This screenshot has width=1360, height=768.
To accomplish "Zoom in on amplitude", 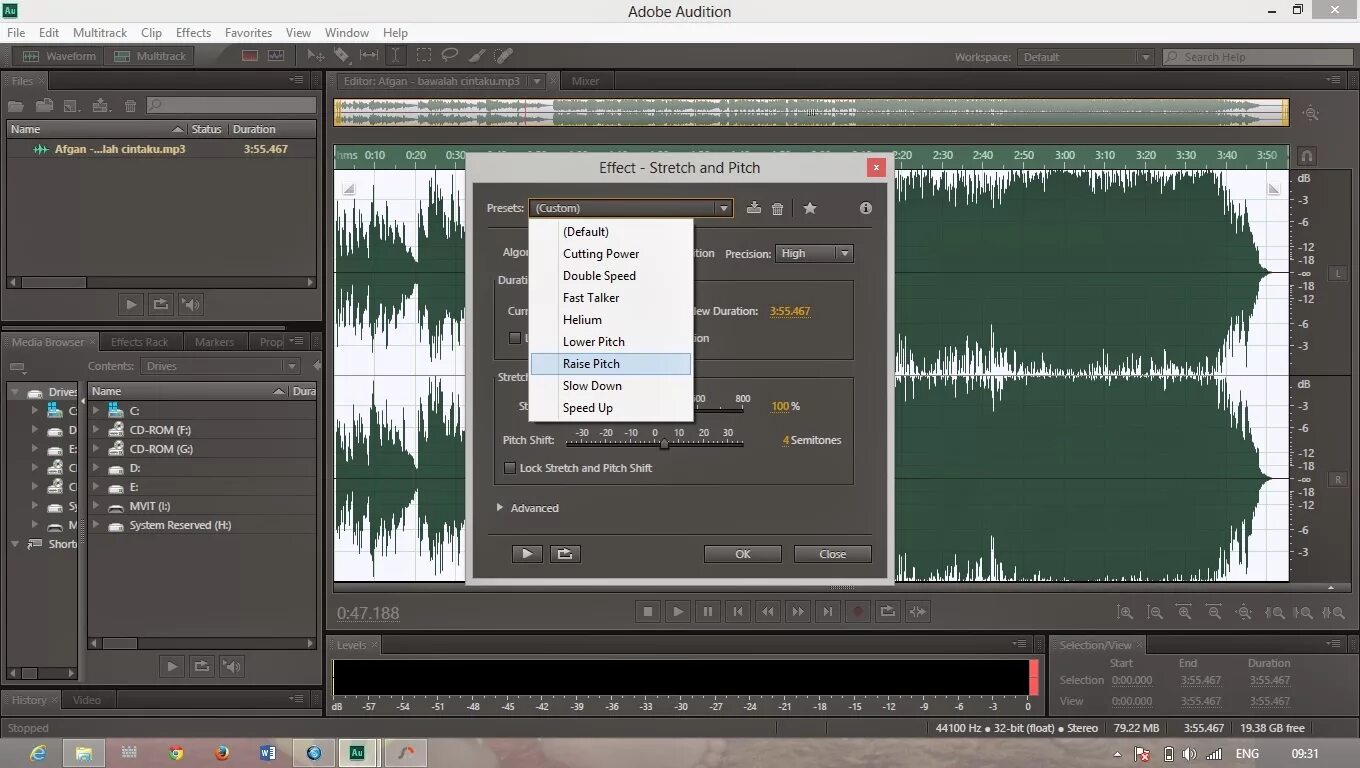I will [1125, 612].
